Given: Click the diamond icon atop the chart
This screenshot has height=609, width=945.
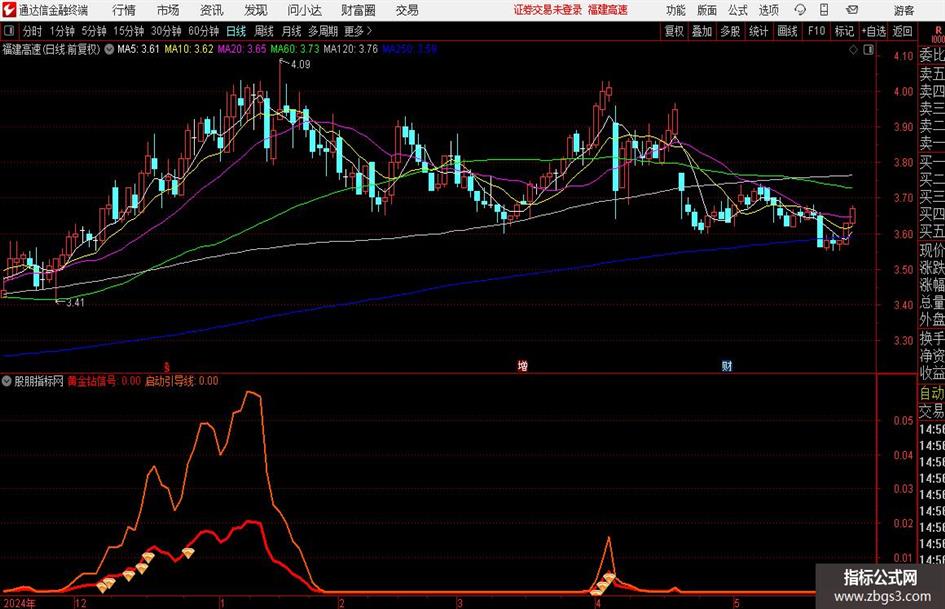Looking at the screenshot, I should pos(853,50).
